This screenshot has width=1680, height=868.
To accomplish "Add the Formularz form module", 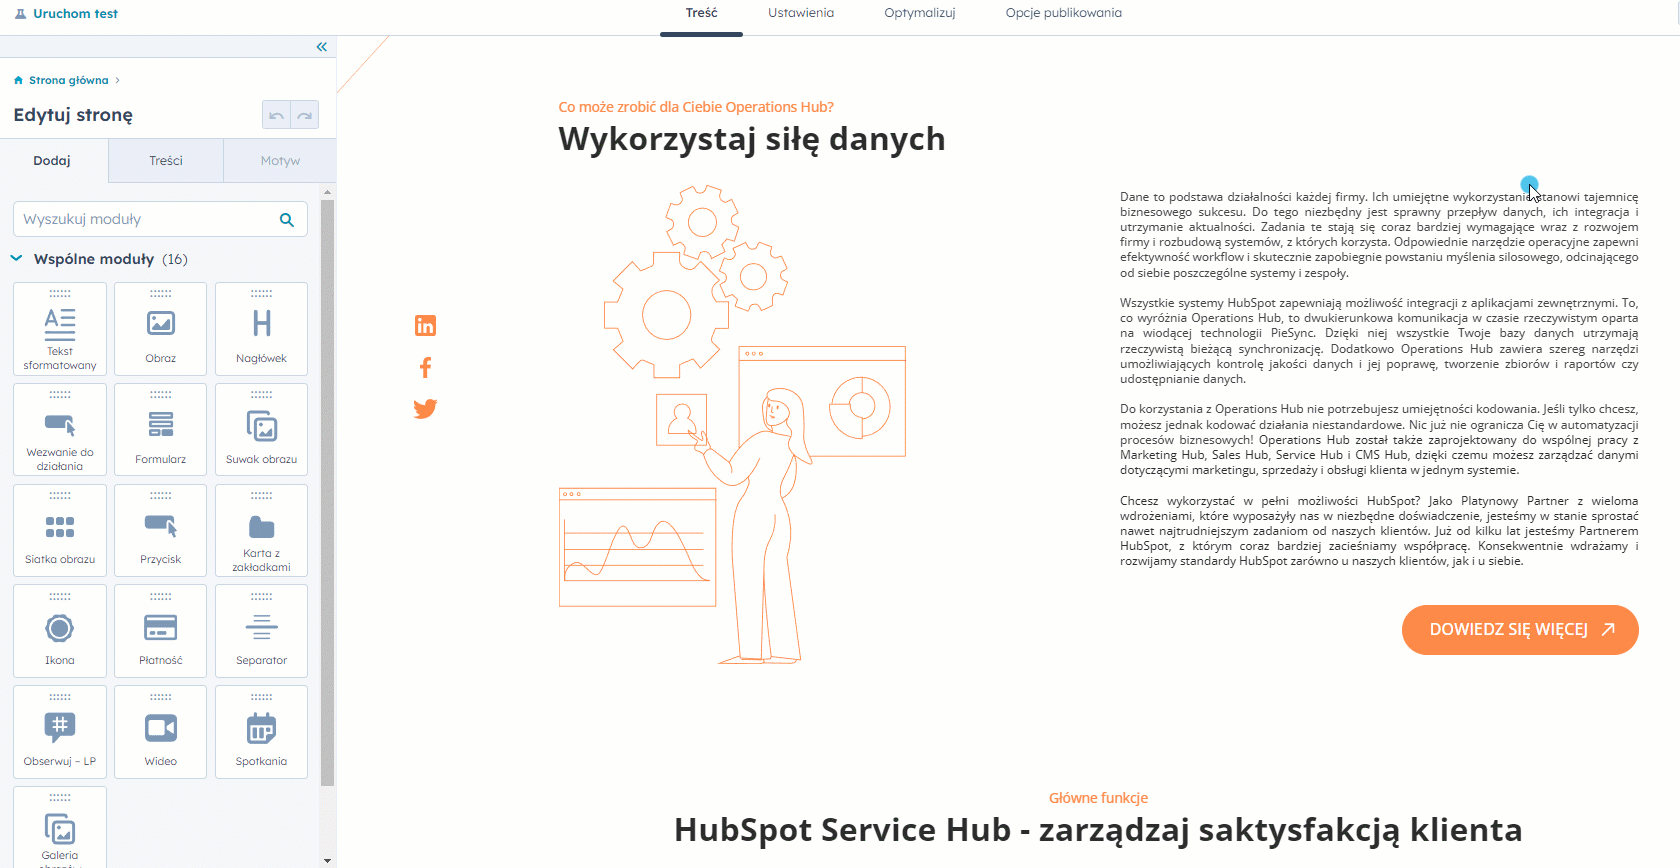I will pyautogui.click(x=161, y=430).
